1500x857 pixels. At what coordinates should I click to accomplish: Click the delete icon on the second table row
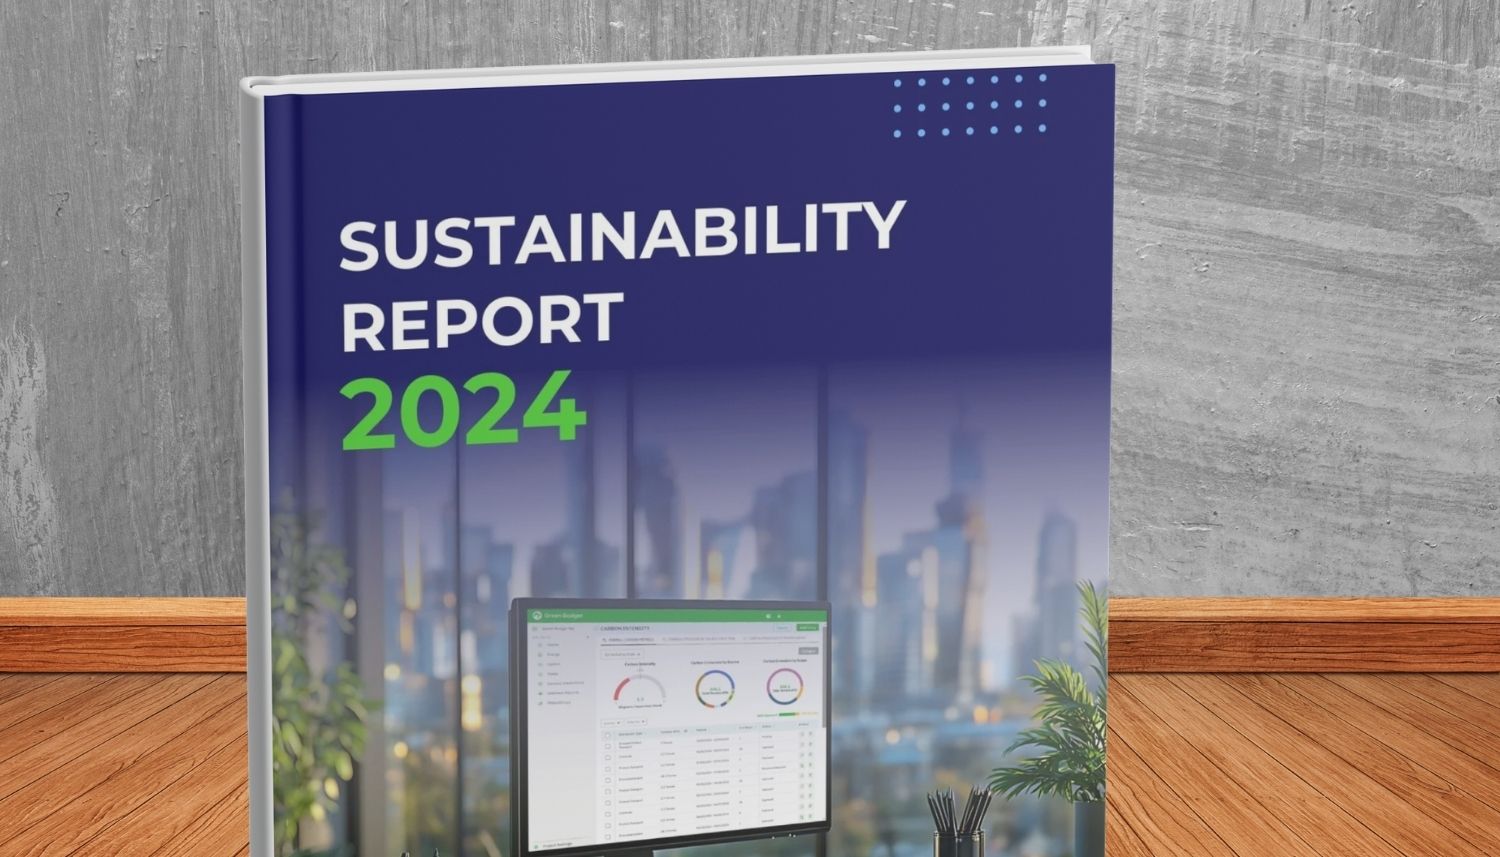pyautogui.click(x=809, y=744)
